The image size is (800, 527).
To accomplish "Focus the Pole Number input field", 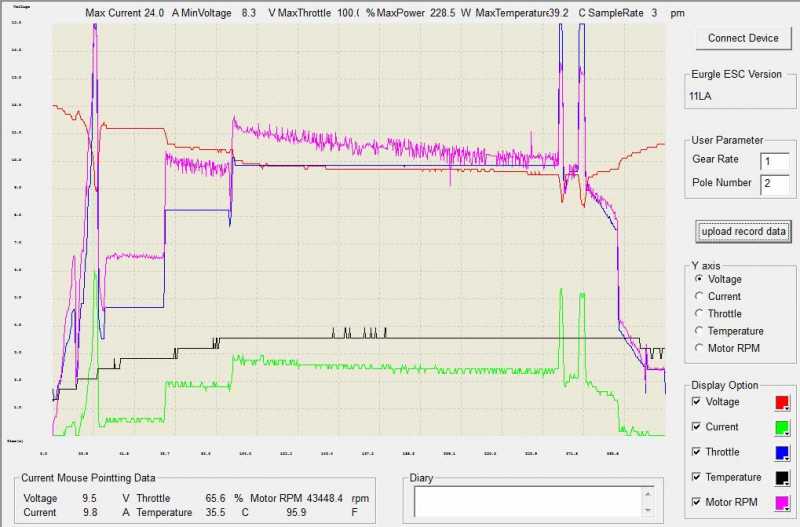I will click(774, 184).
